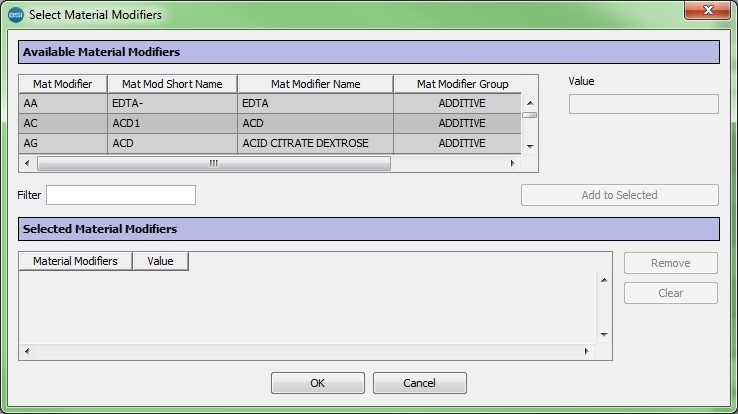Click the Add to Selected button

pos(619,195)
